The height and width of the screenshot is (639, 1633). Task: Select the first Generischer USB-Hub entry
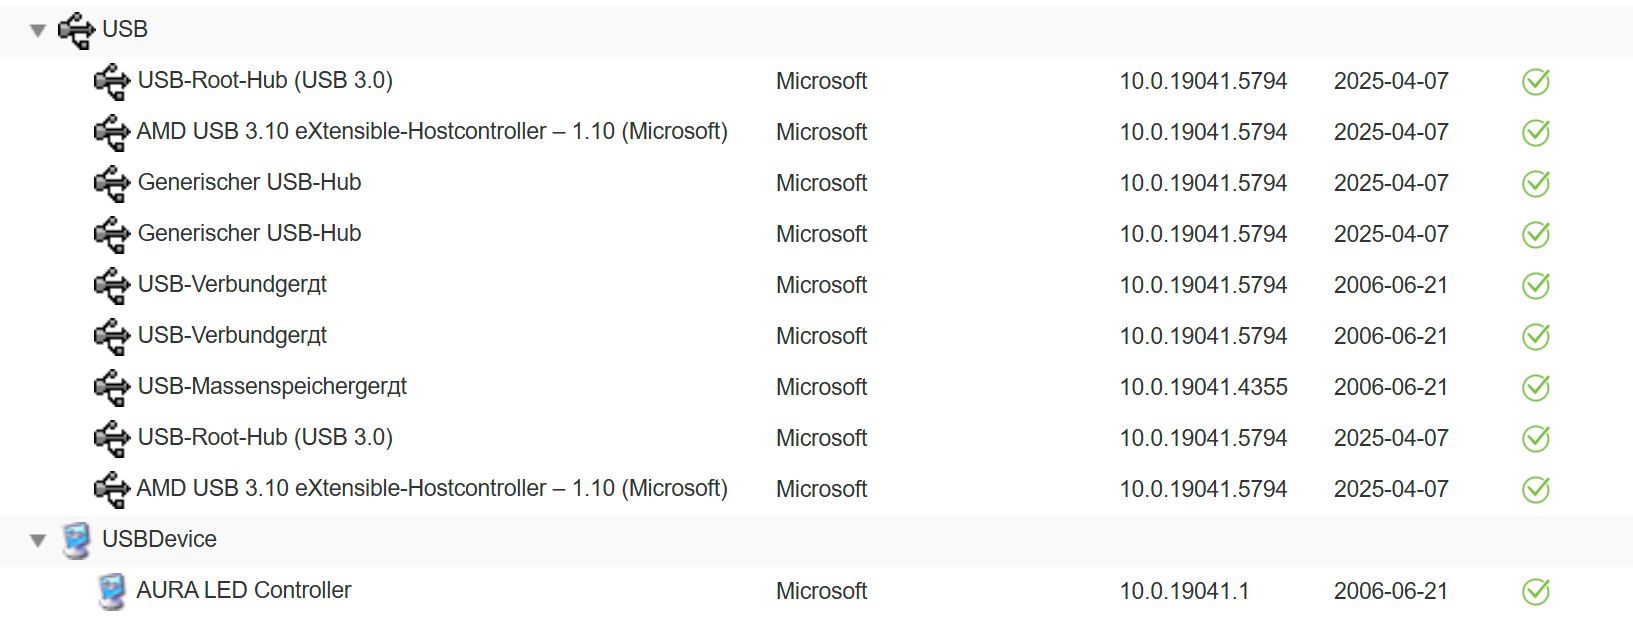pos(249,182)
